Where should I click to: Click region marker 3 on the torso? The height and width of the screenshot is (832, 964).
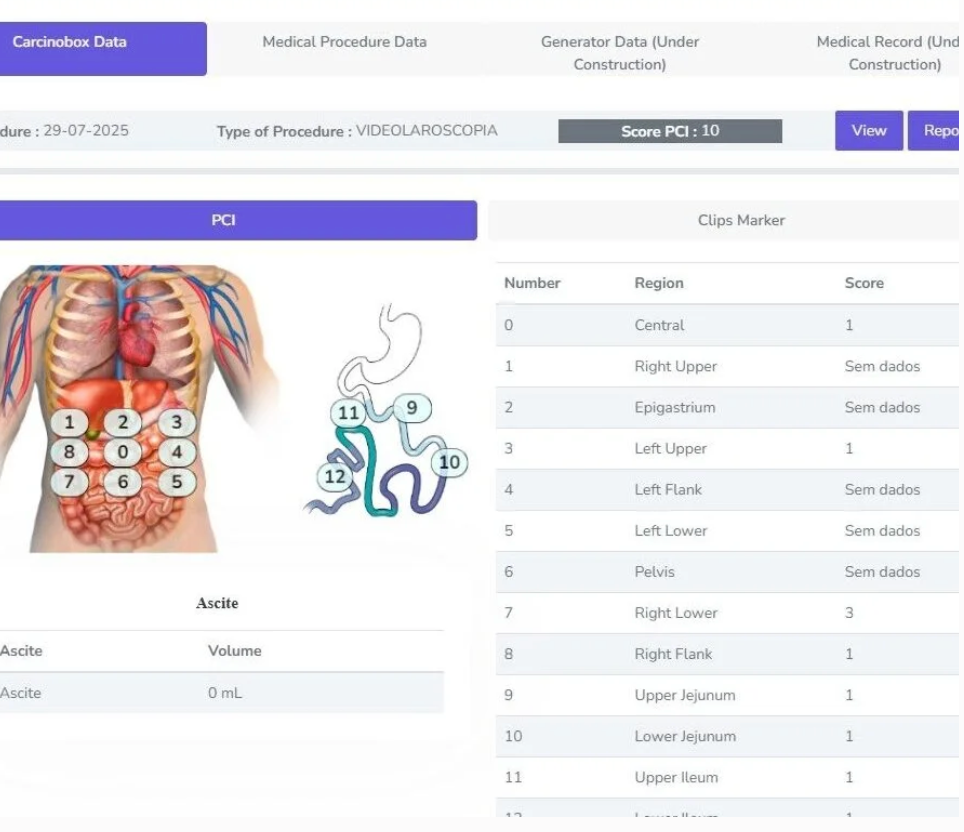(177, 423)
